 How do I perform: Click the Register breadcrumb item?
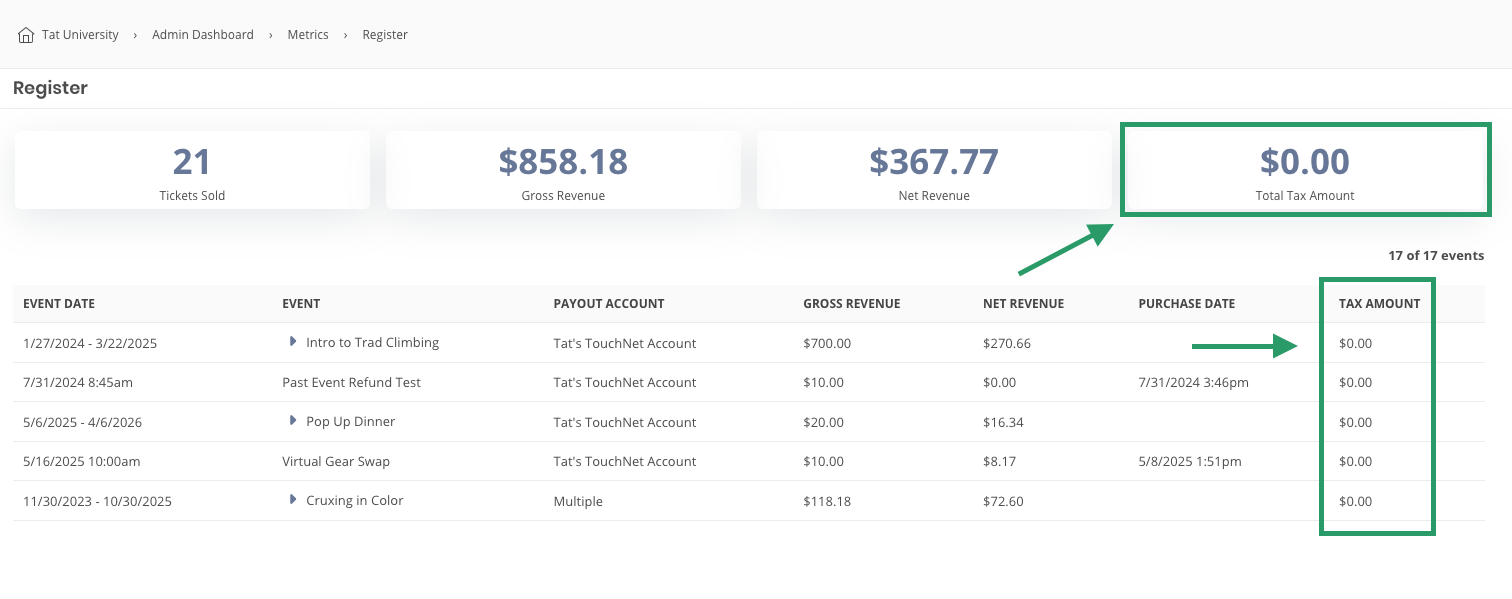385,34
